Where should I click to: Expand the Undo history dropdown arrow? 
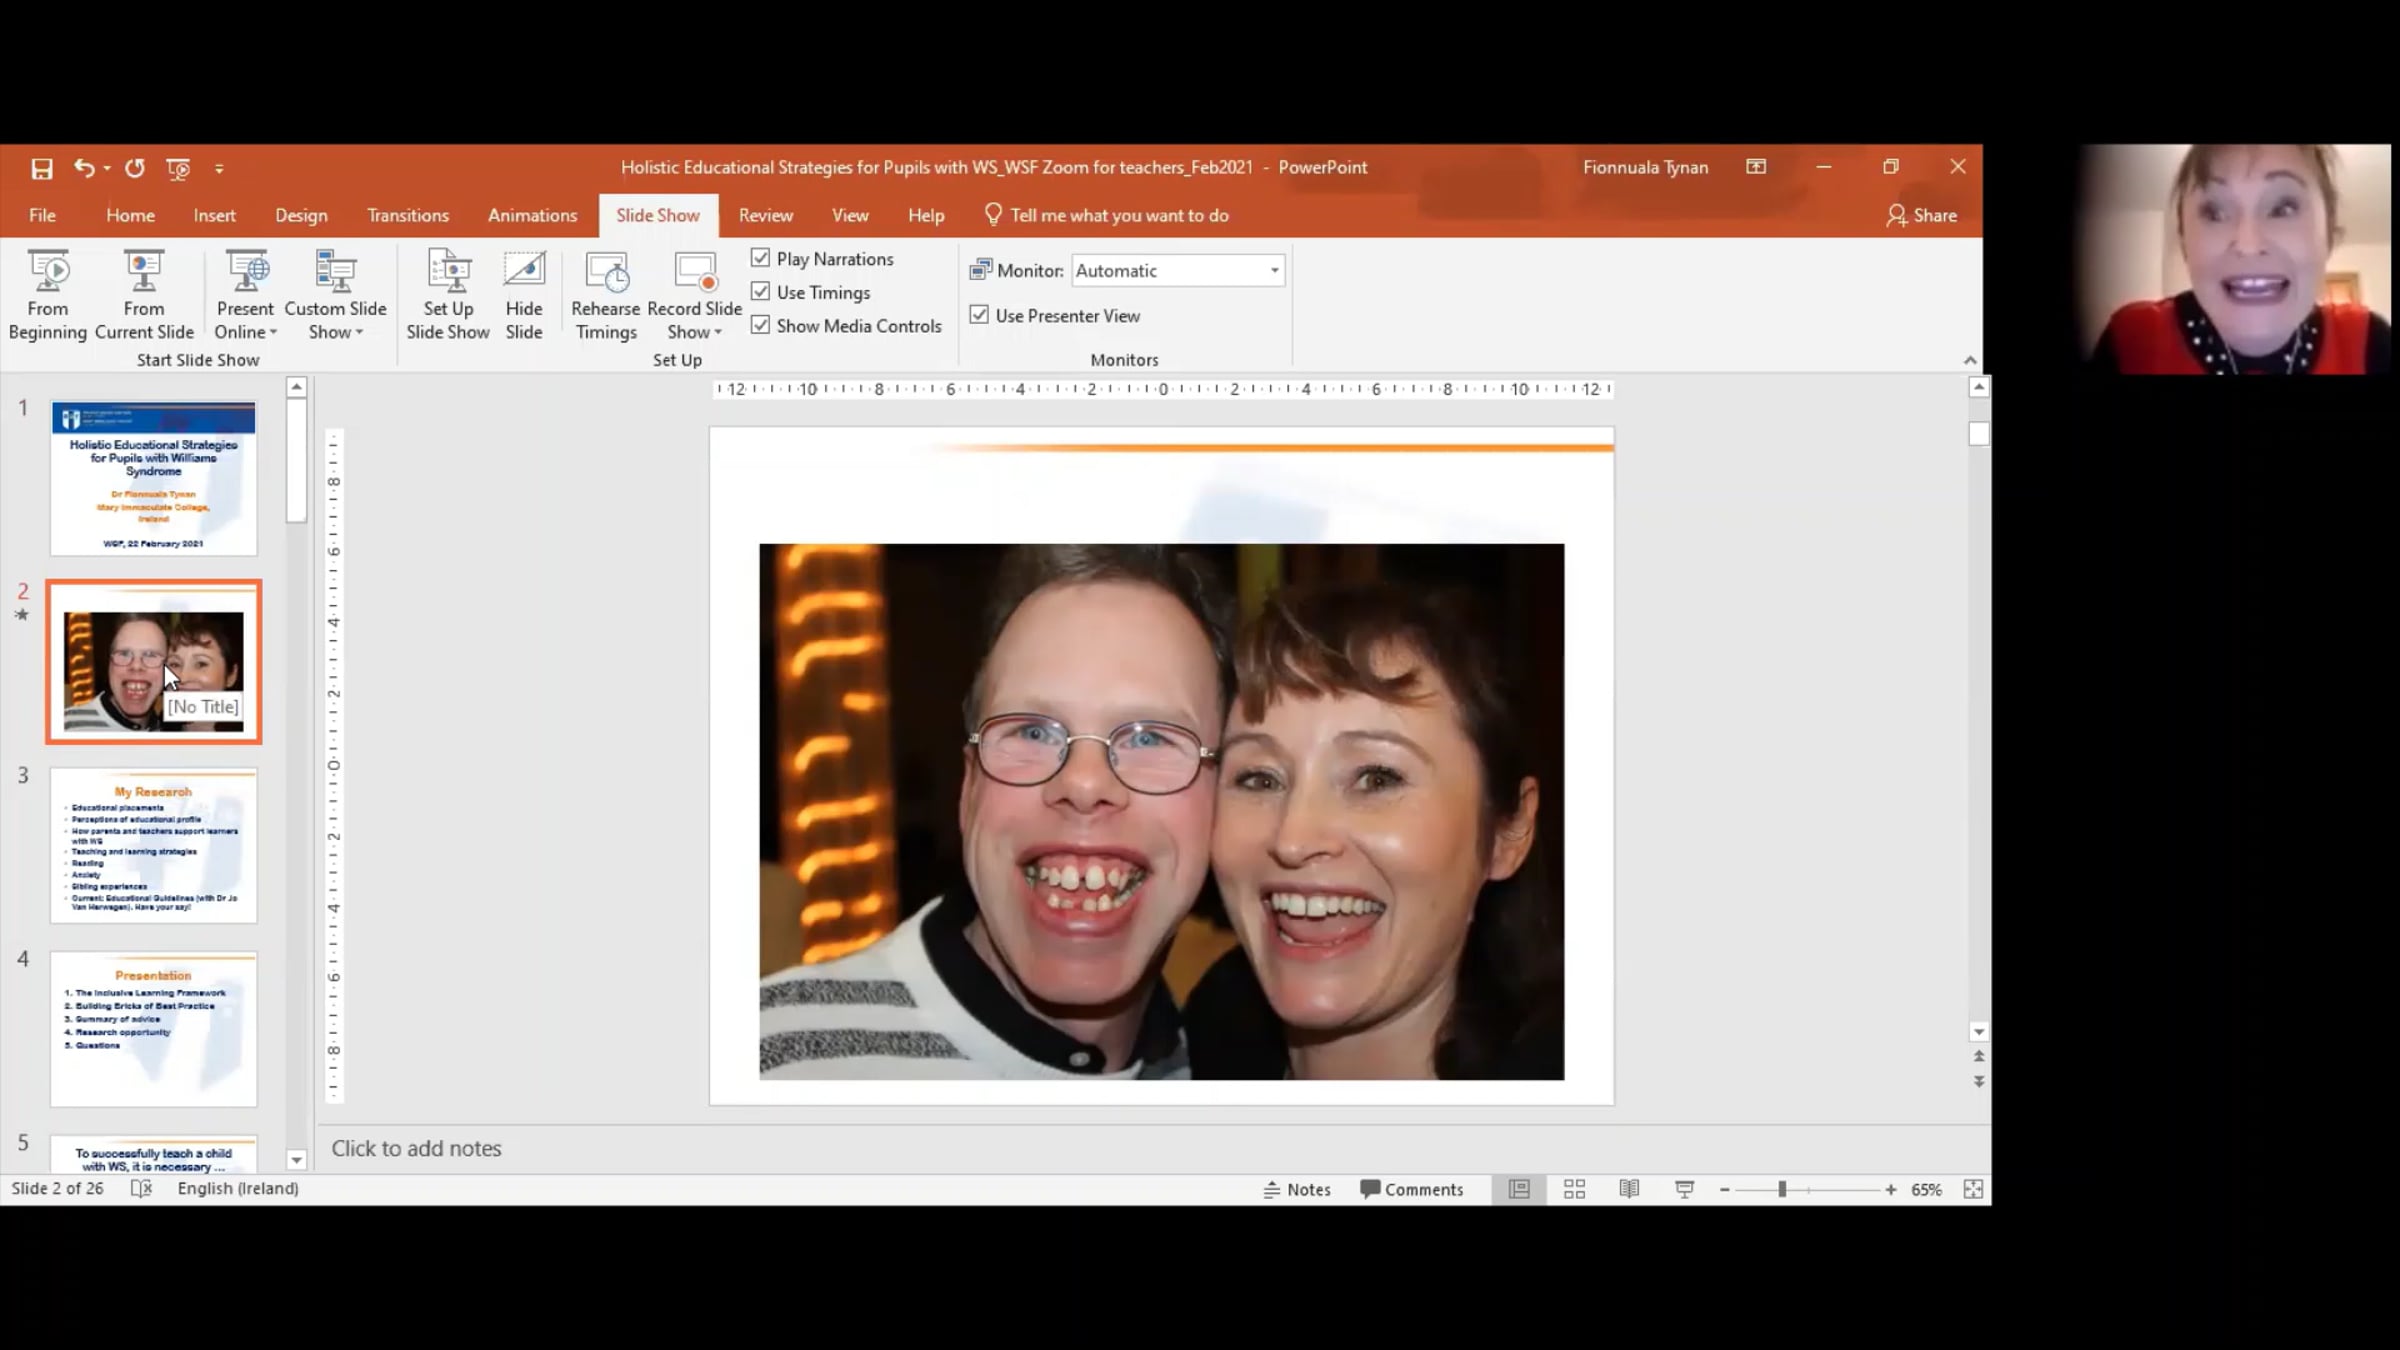pyautogui.click(x=107, y=168)
